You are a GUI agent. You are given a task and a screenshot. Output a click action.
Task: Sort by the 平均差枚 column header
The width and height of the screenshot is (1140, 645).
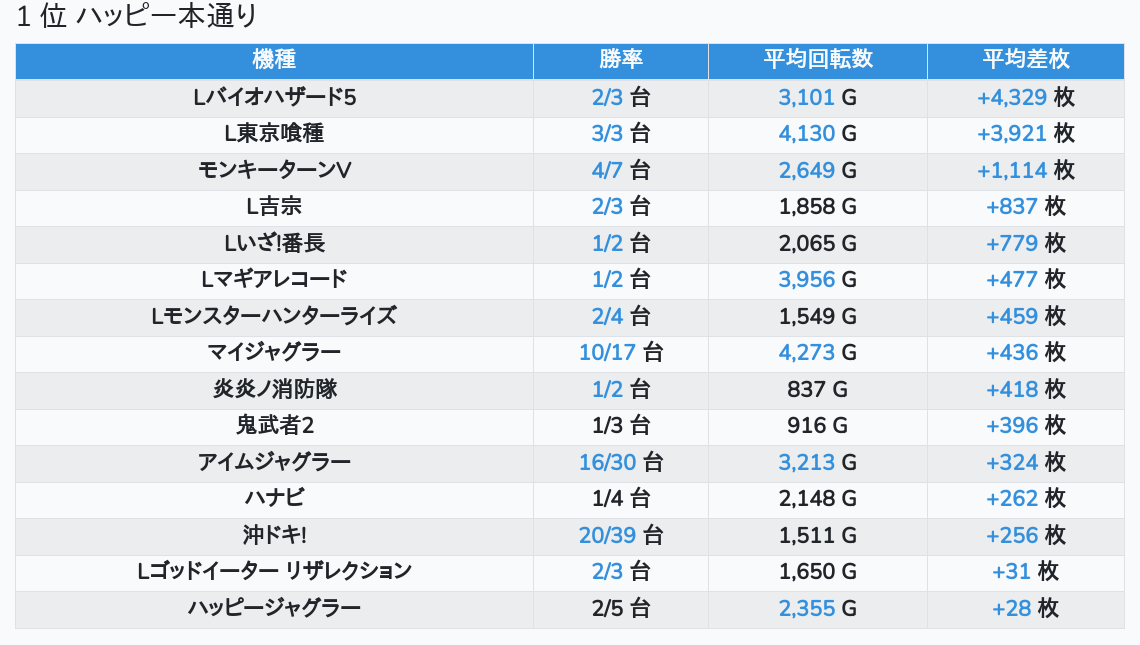click(x=1026, y=60)
